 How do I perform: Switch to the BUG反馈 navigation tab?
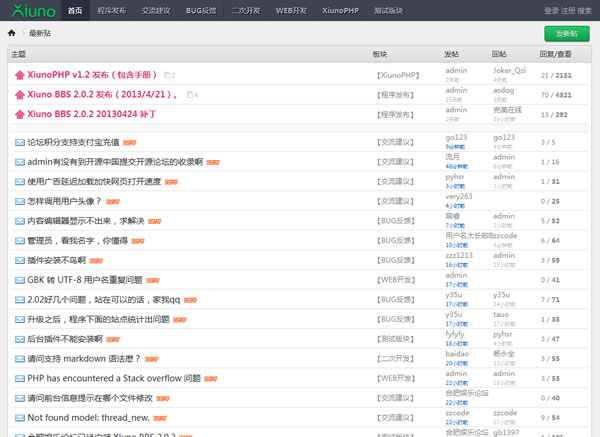pos(228,10)
